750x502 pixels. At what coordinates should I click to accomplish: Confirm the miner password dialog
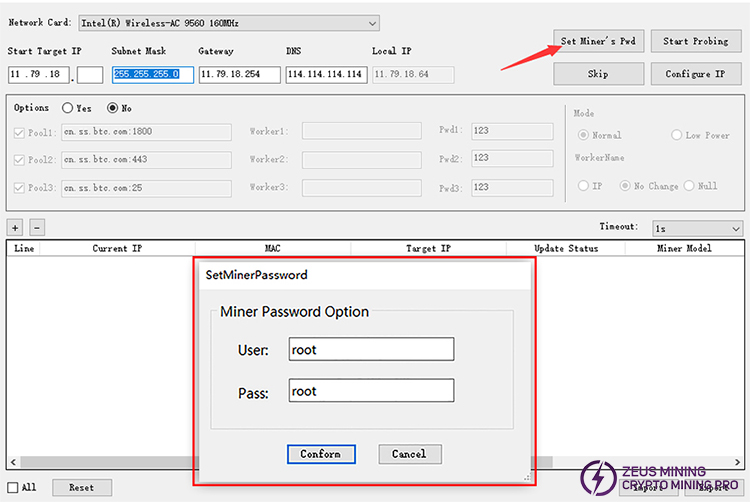click(x=320, y=454)
